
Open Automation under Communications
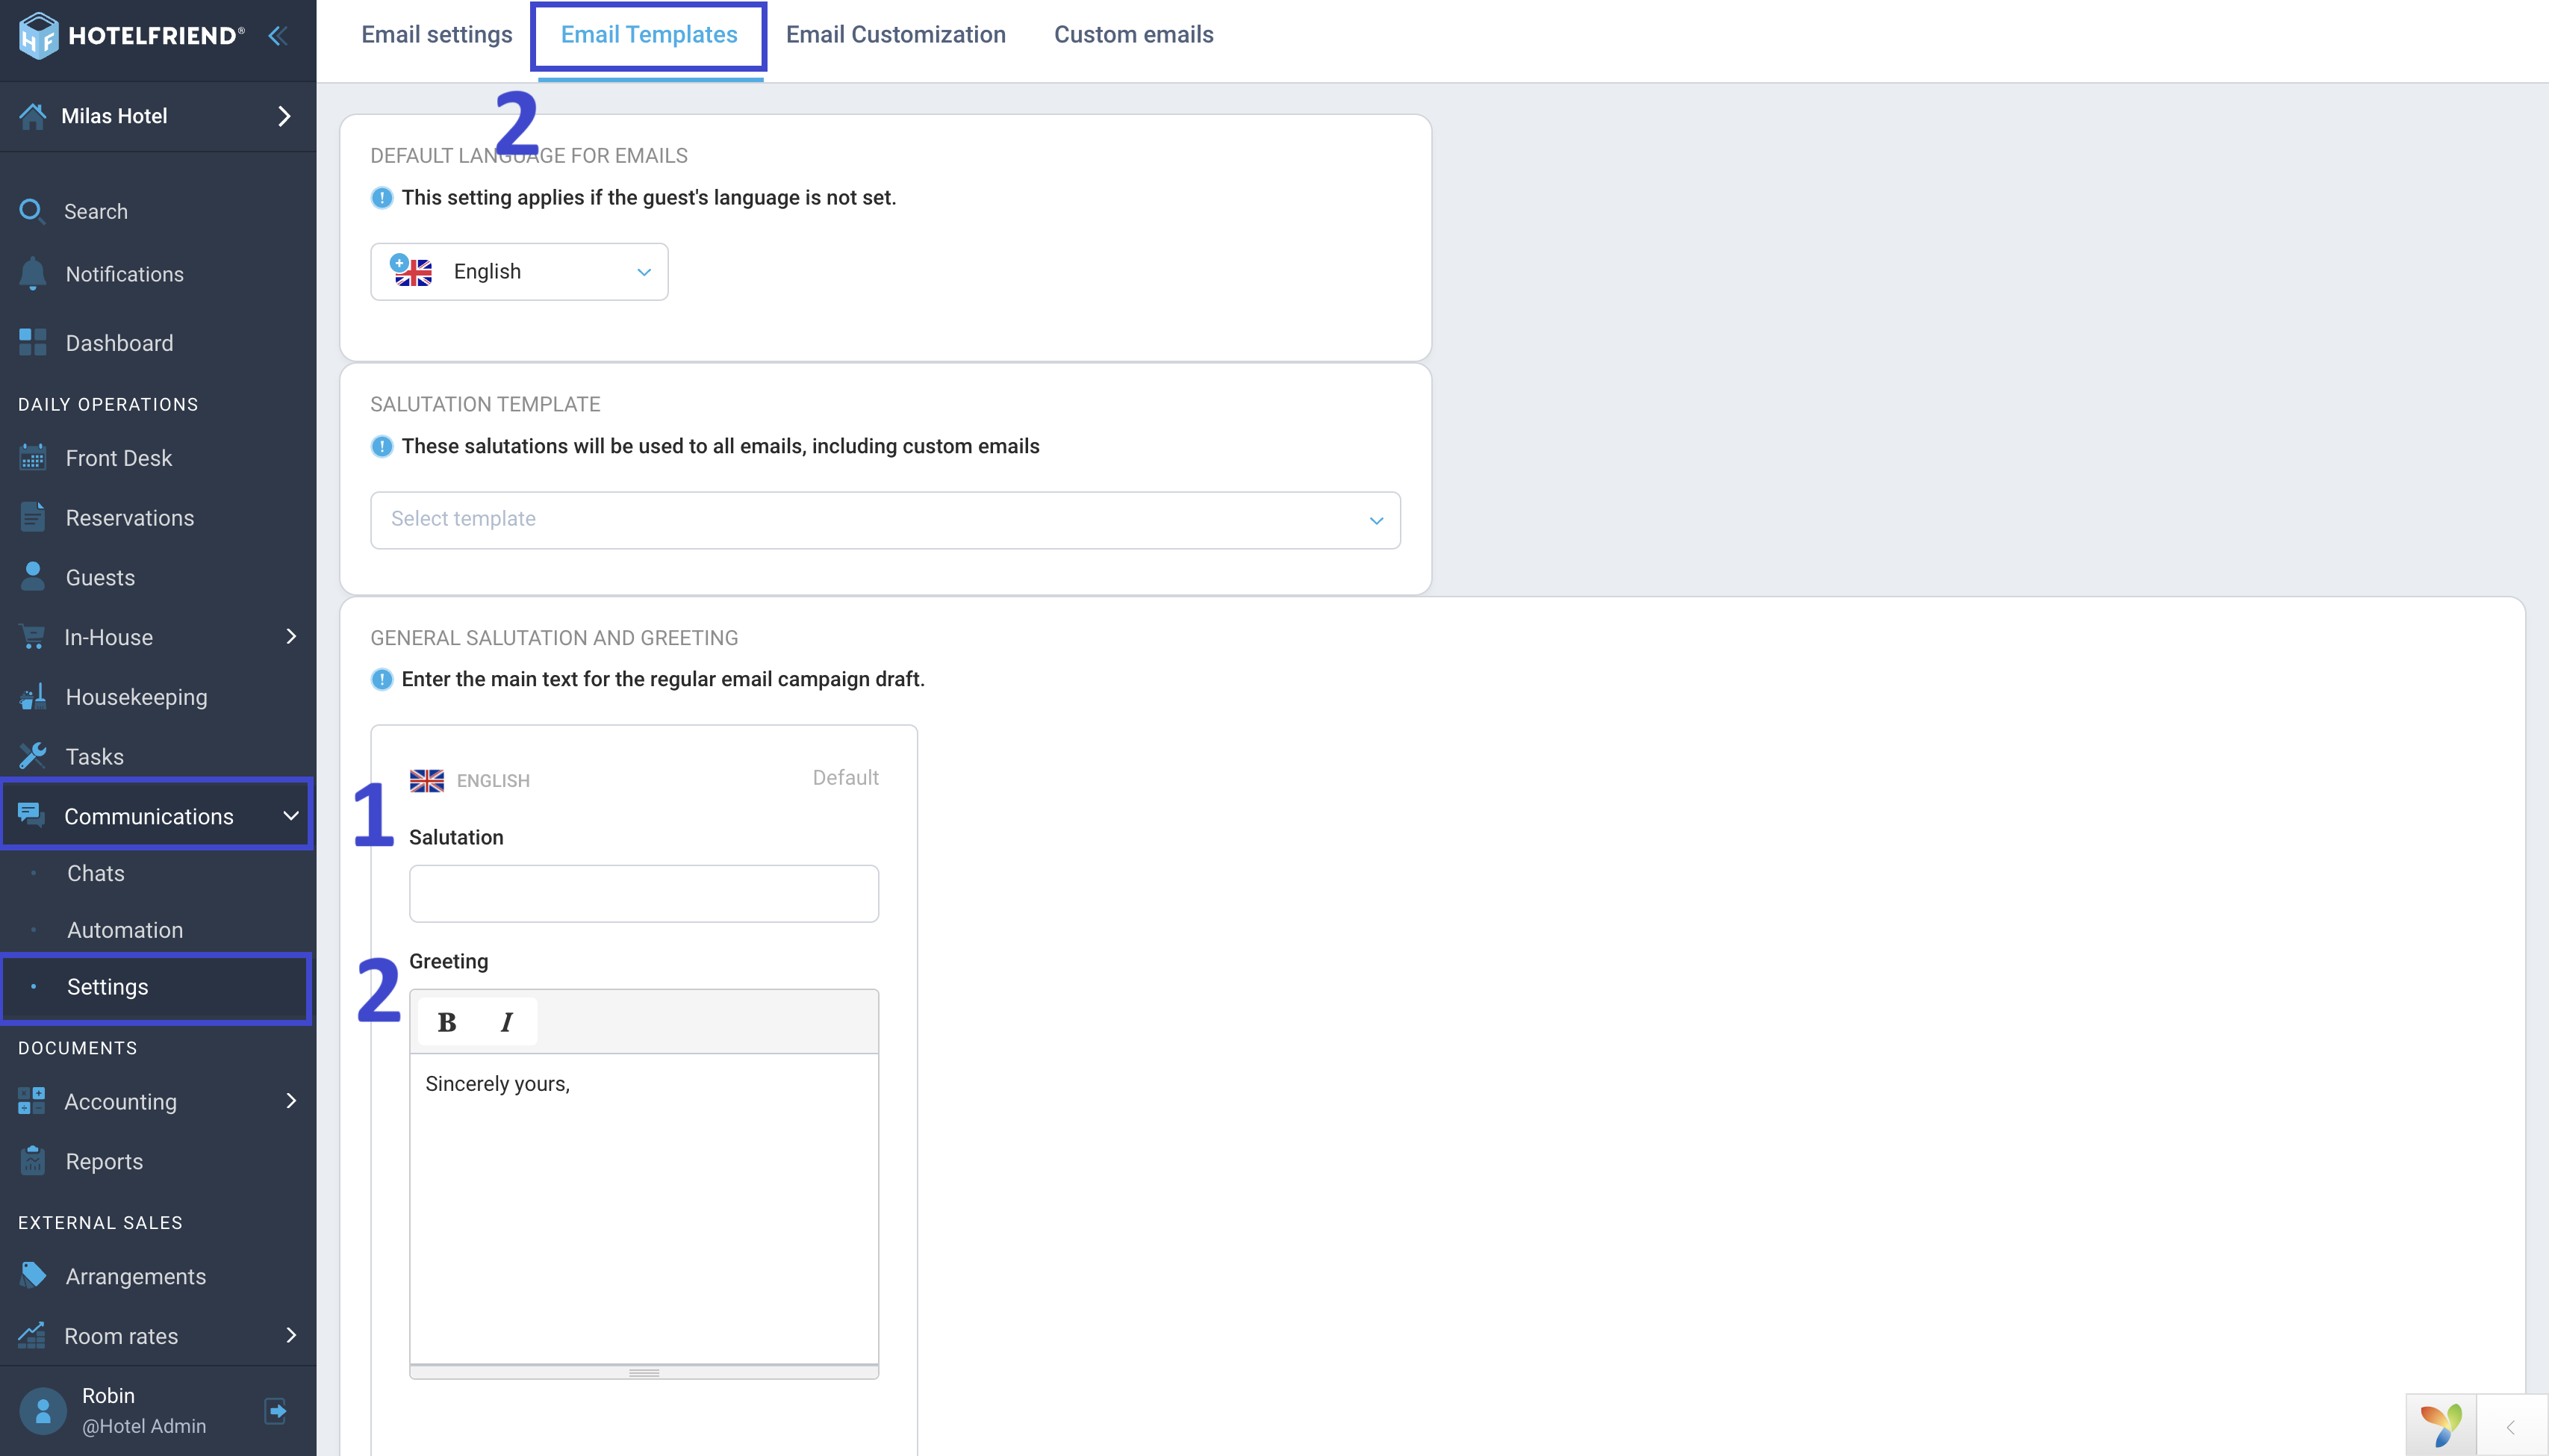[x=125, y=930]
